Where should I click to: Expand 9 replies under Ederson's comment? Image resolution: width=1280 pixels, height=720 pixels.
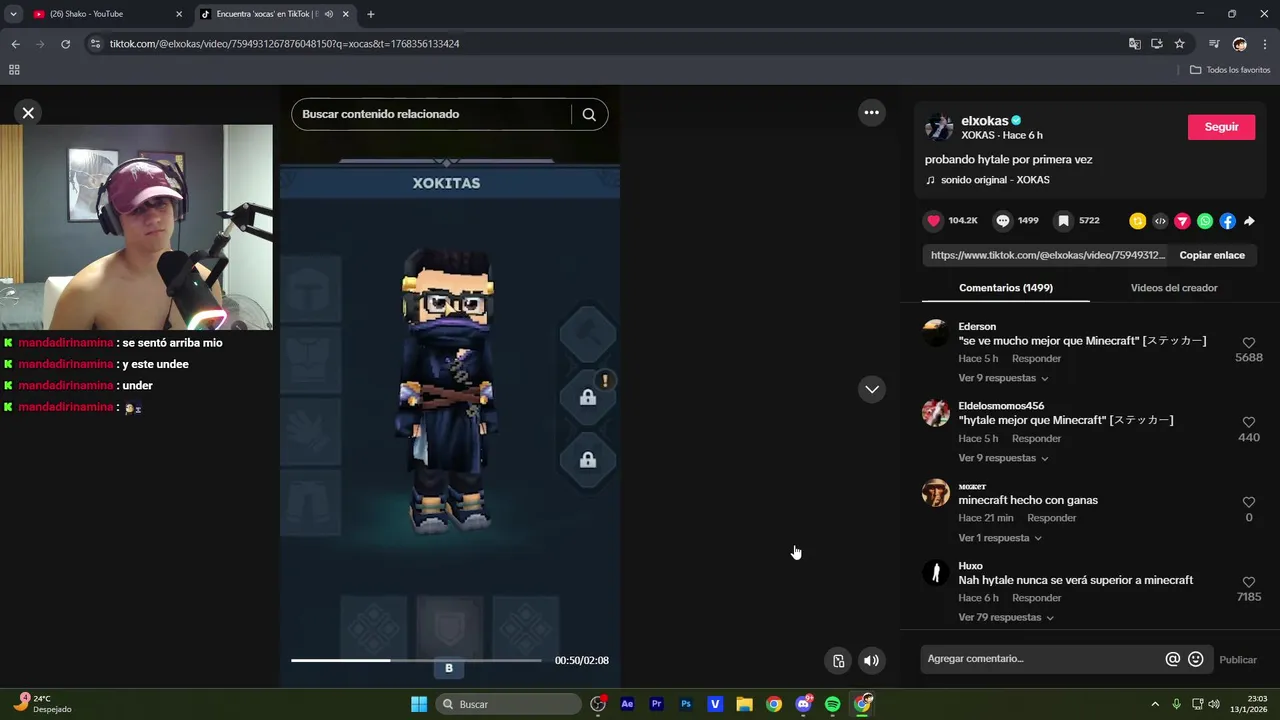pos(1003,378)
